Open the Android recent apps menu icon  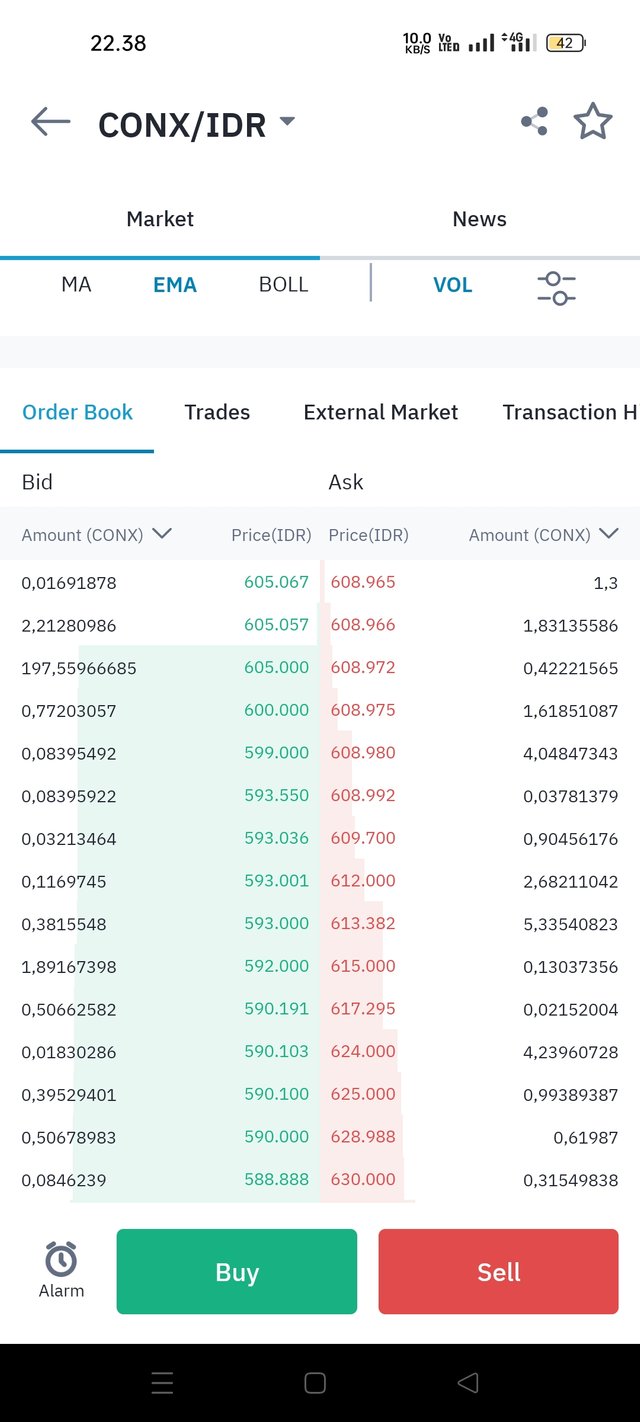coord(162,1383)
